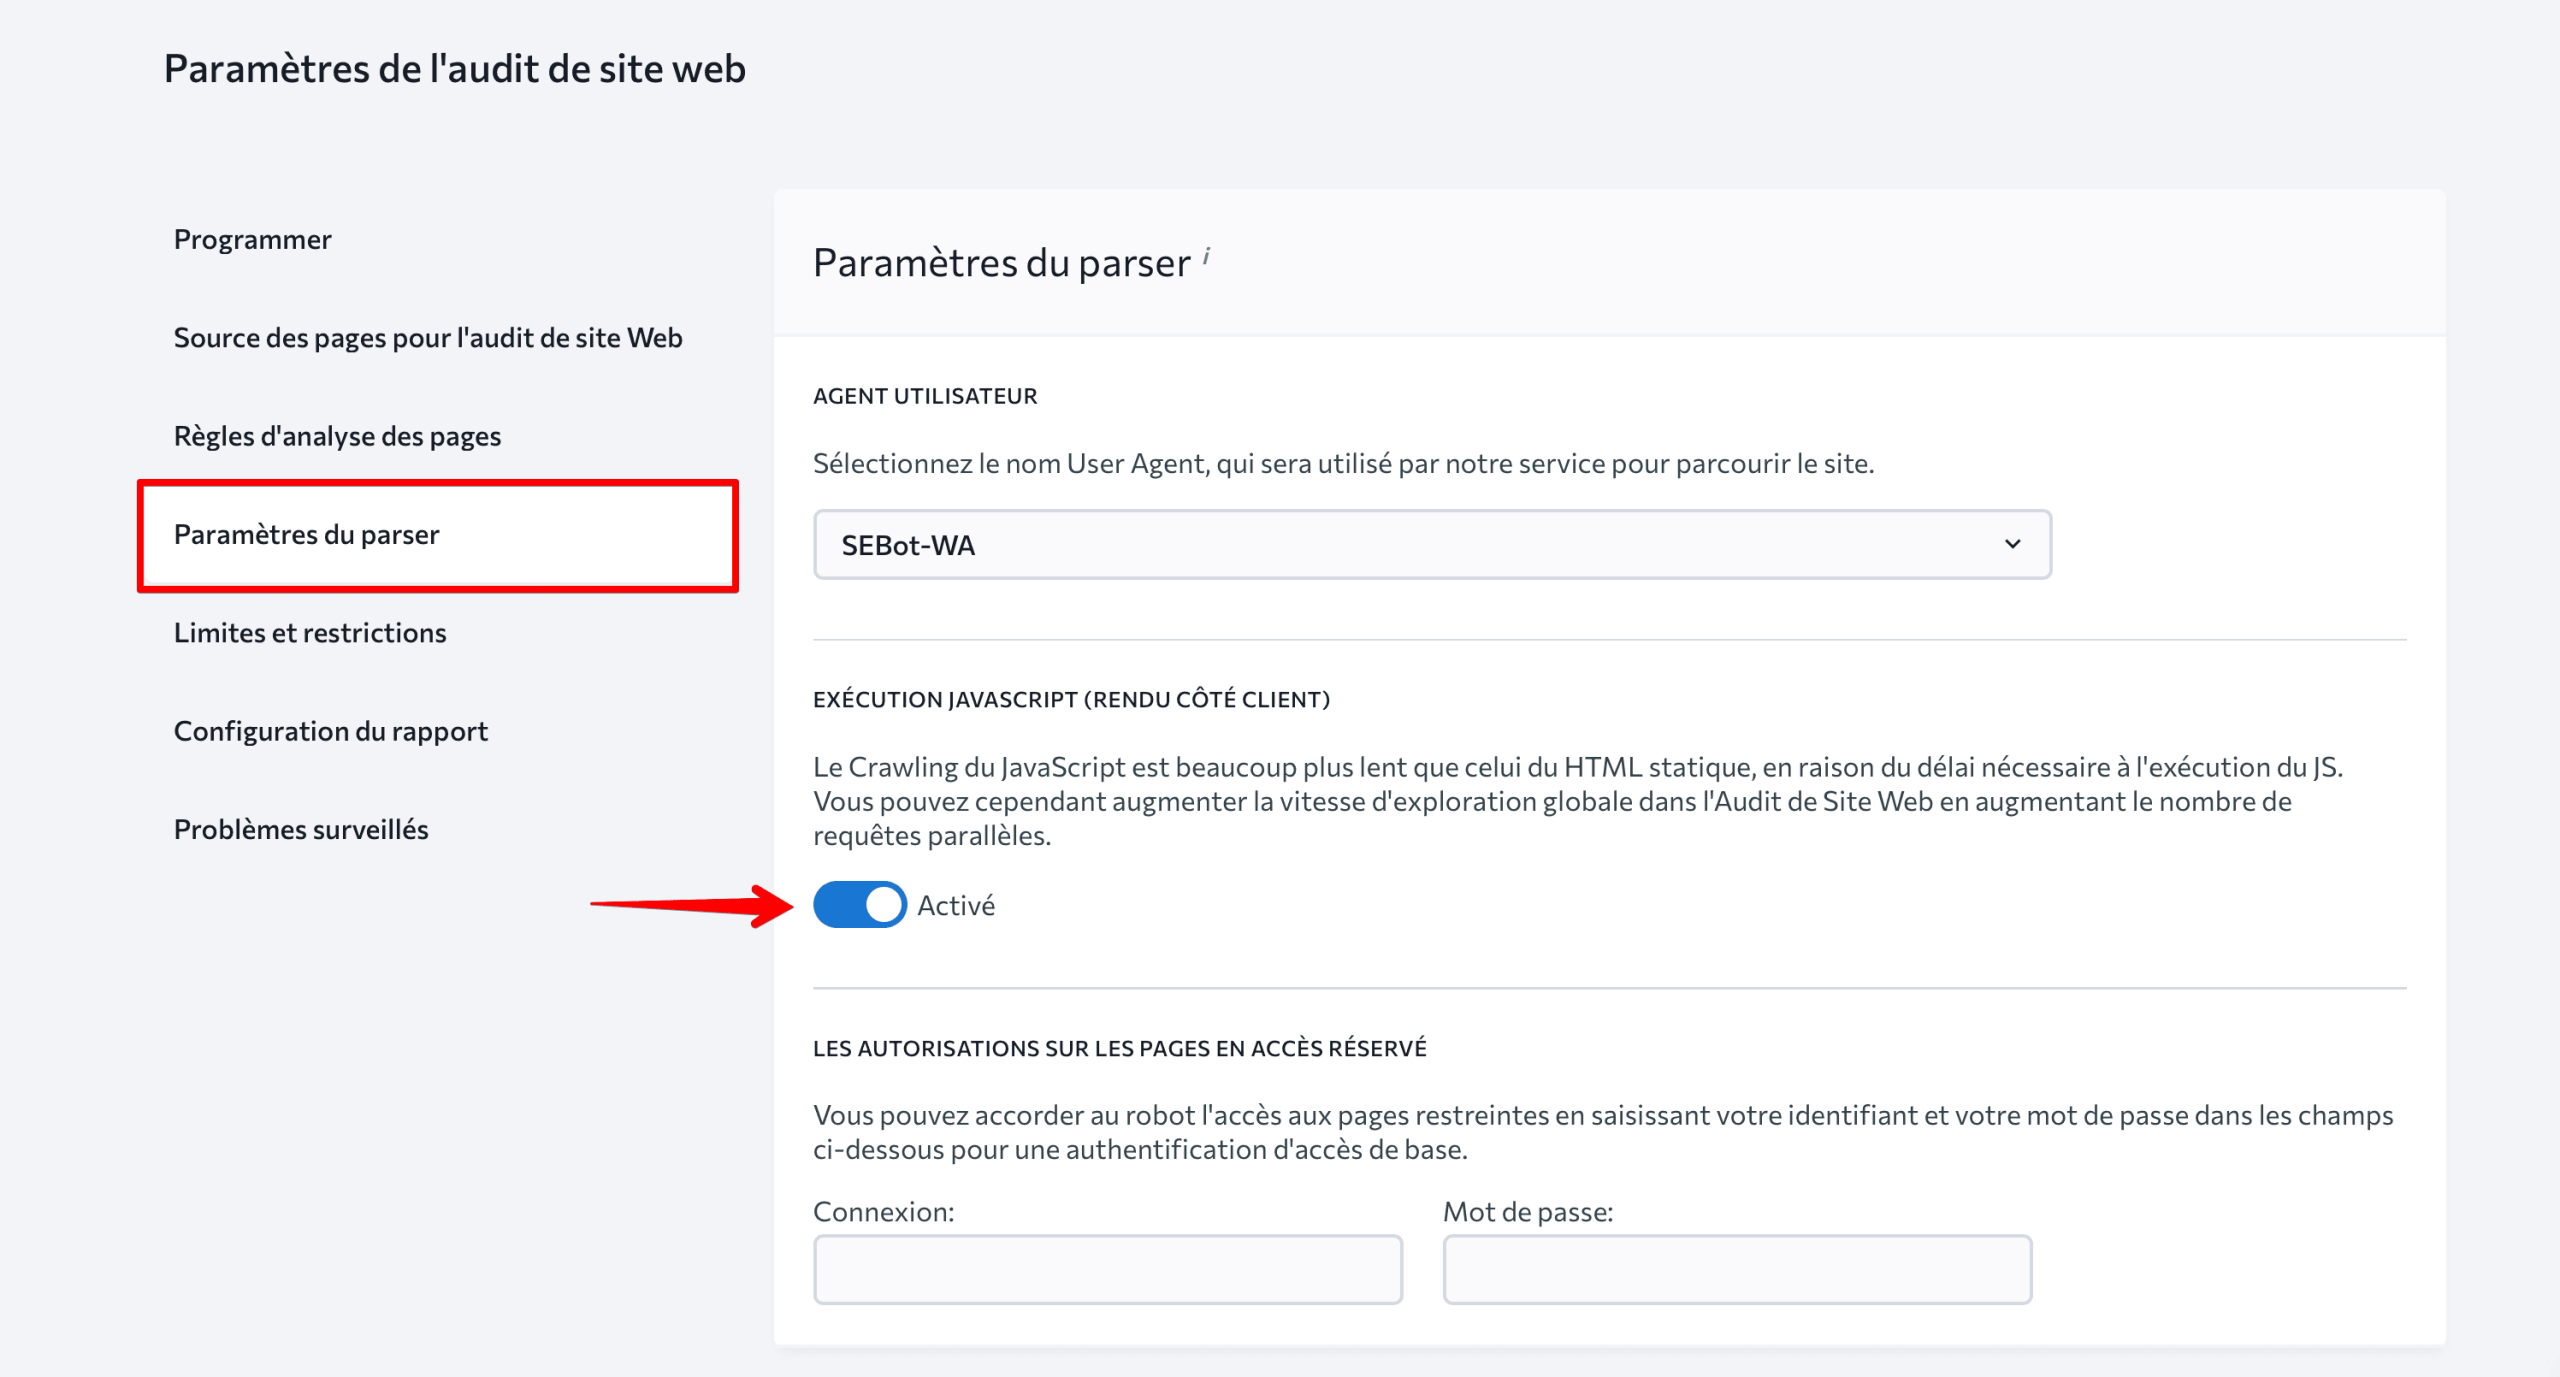The width and height of the screenshot is (2560, 1377).
Task: Click the Connexion: field label
Action: tap(883, 1212)
